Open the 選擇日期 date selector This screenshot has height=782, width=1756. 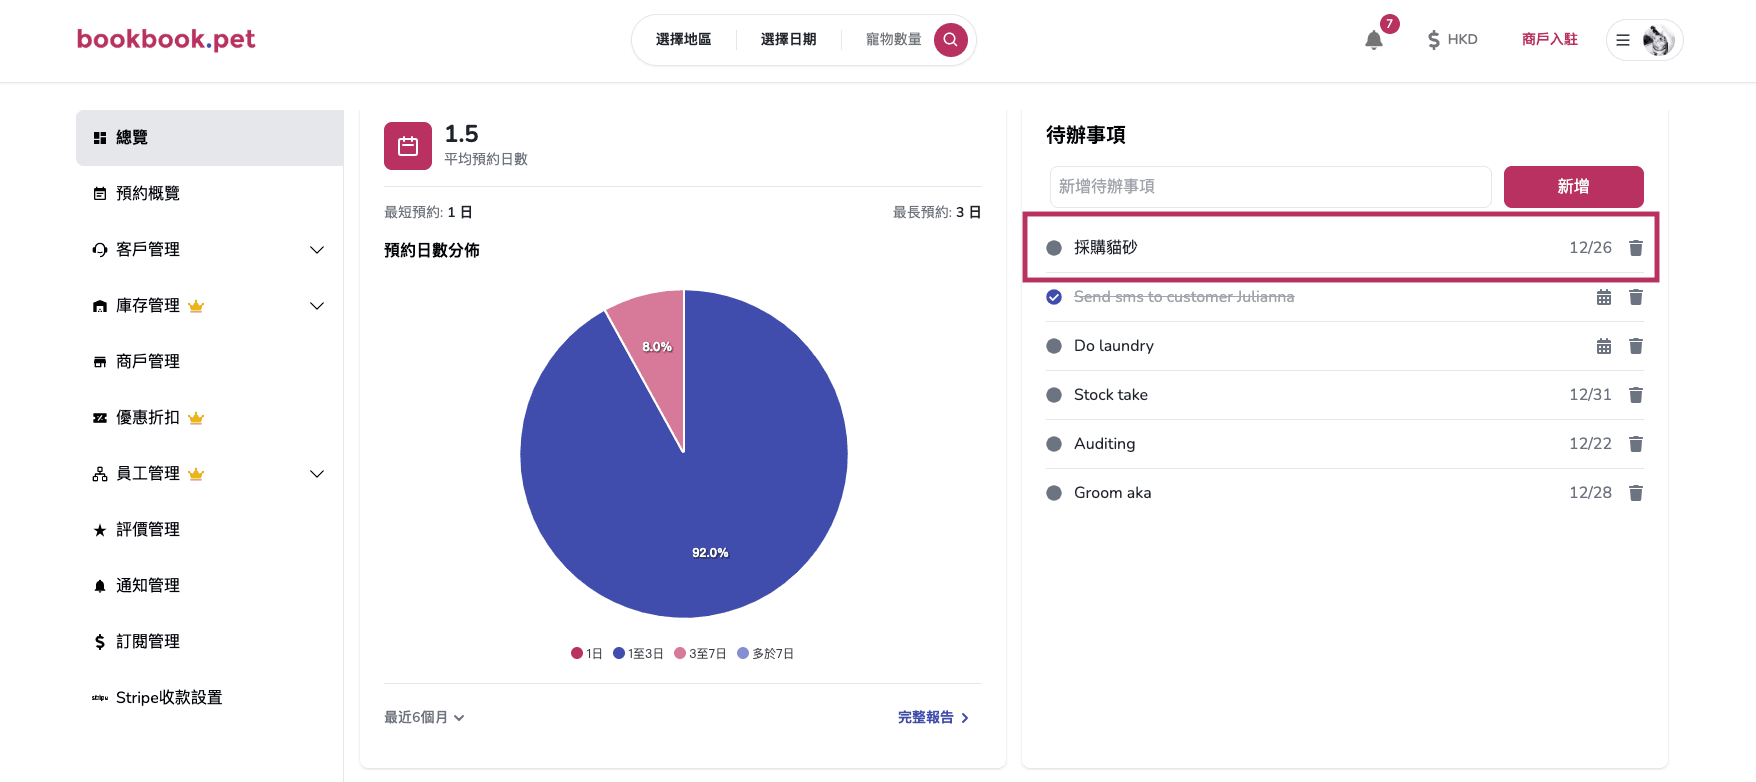pyautogui.click(x=789, y=40)
